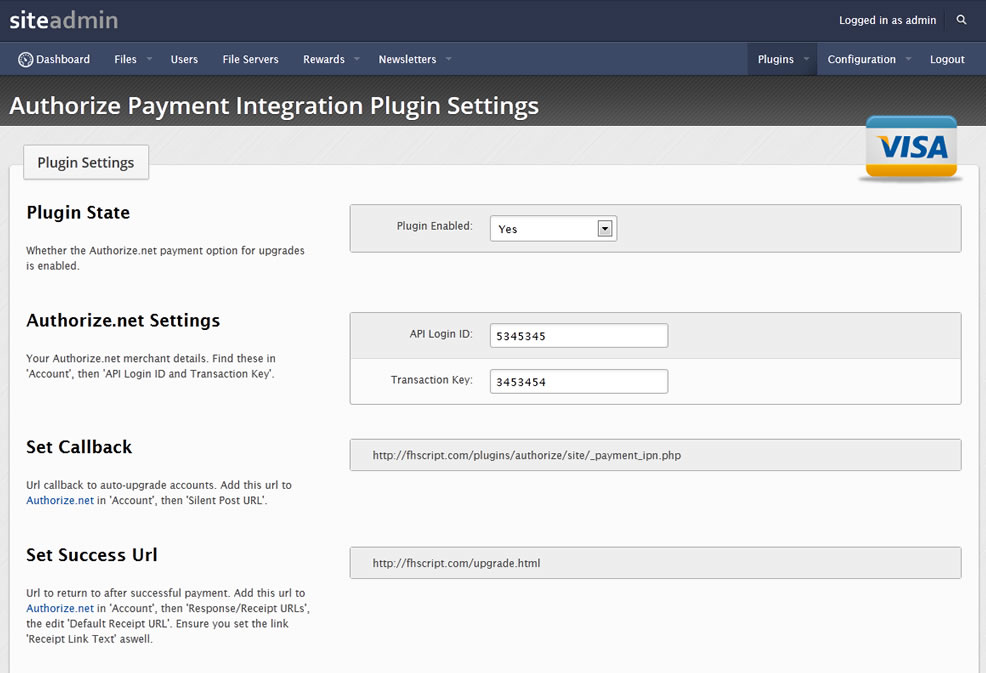The height and width of the screenshot is (673, 986).
Task: Click the upgrade.html success URL text
Action: [x=456, y=563]
